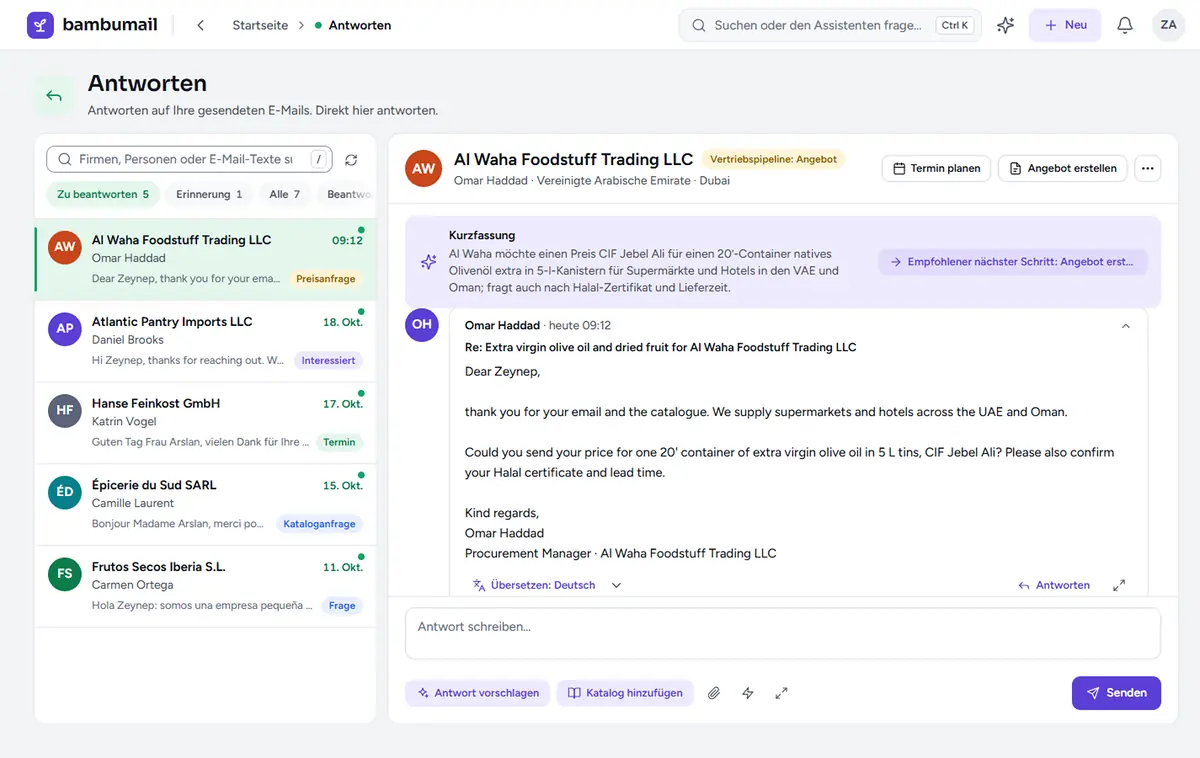Refresh the replies list
Viewport: 1200px width, 758px height.
tap(351, 160)
